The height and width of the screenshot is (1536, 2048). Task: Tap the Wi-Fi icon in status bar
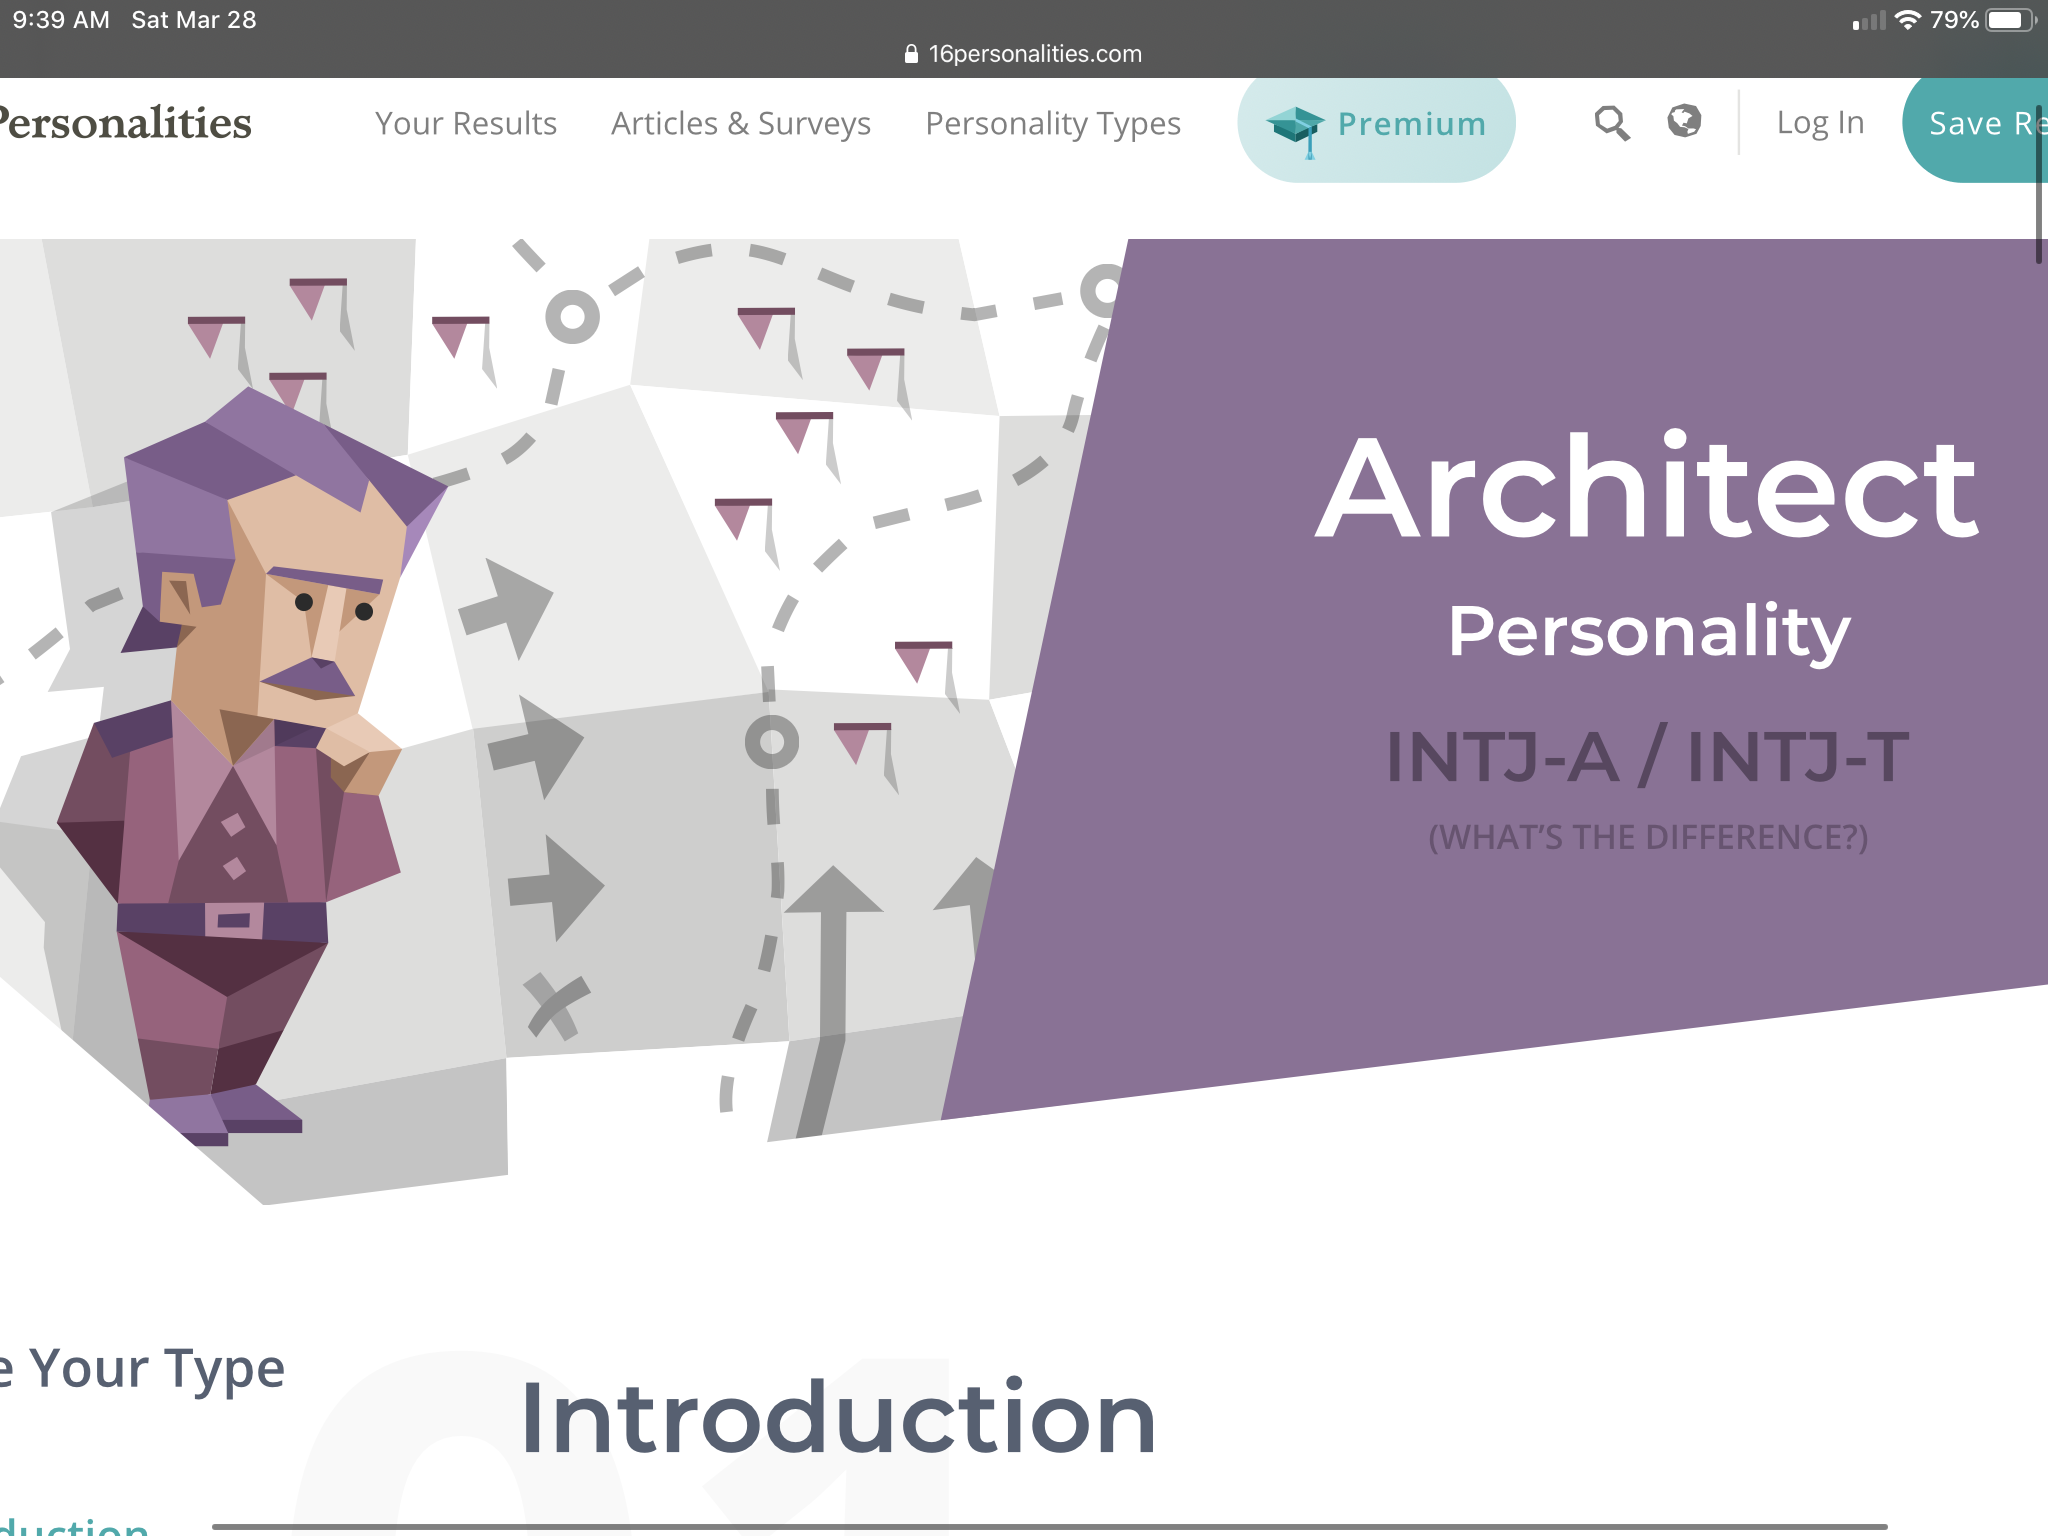pos(1908,20)
